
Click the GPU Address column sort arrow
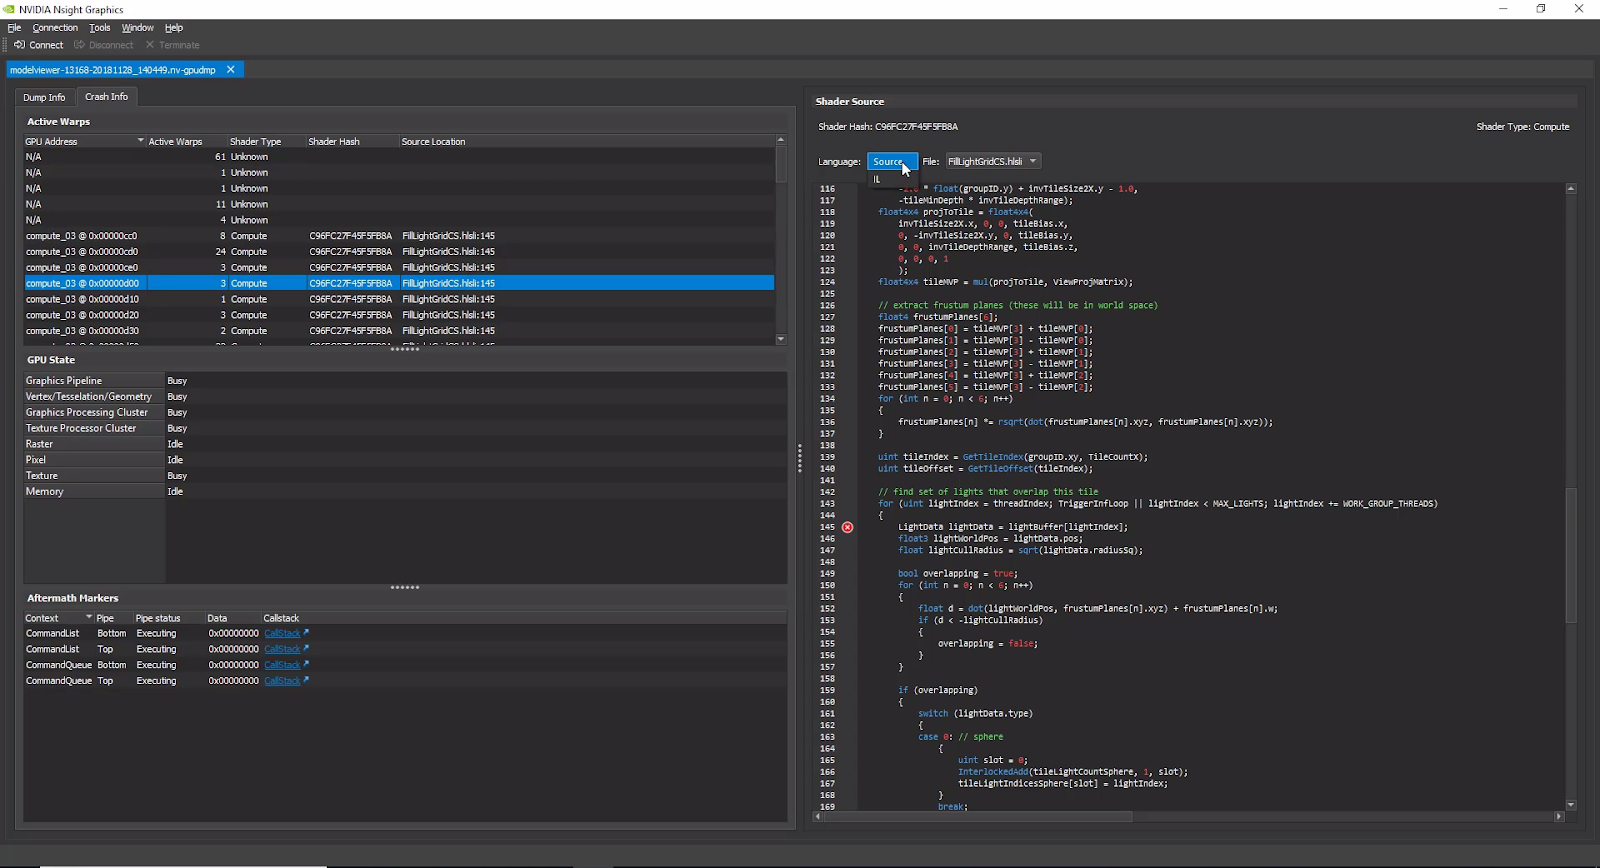(140, 141)
